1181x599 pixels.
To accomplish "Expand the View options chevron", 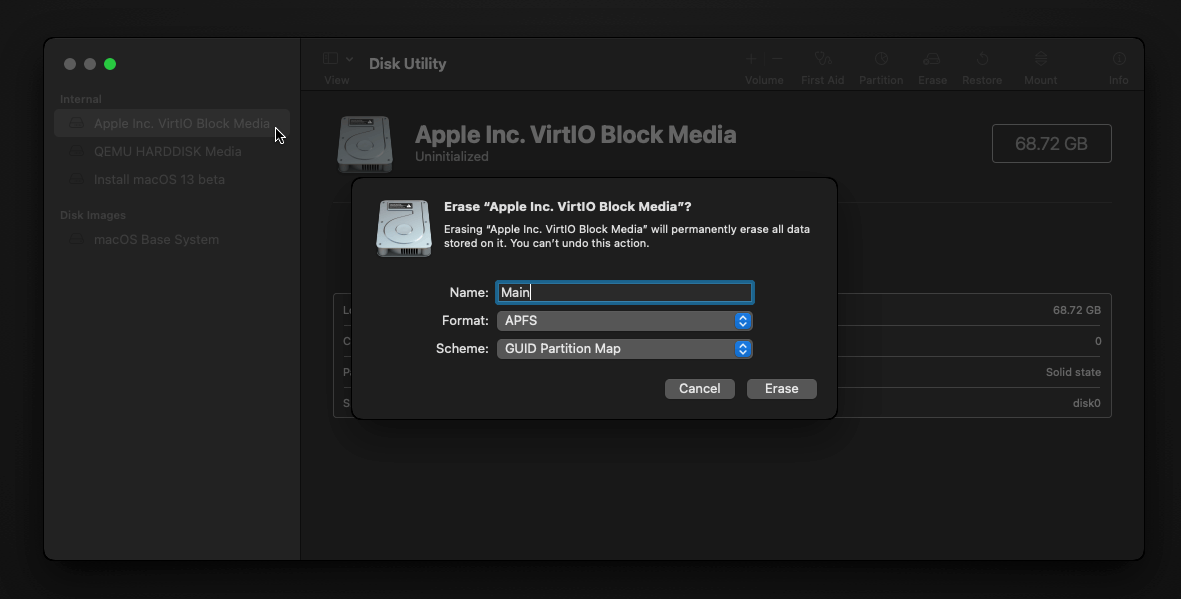I will coord(349,59).
